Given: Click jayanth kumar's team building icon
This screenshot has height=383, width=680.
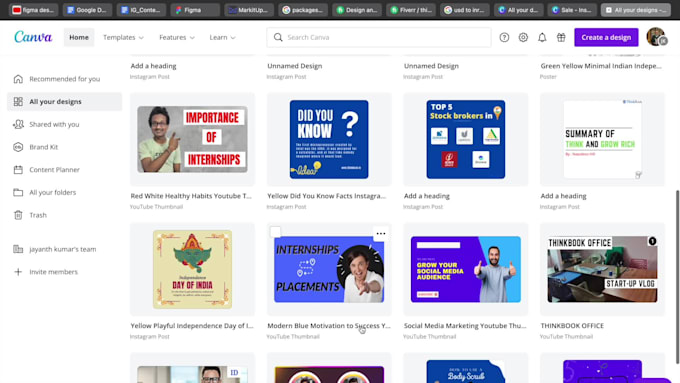Looking at the screenshot, I should (x=18, y=249).
